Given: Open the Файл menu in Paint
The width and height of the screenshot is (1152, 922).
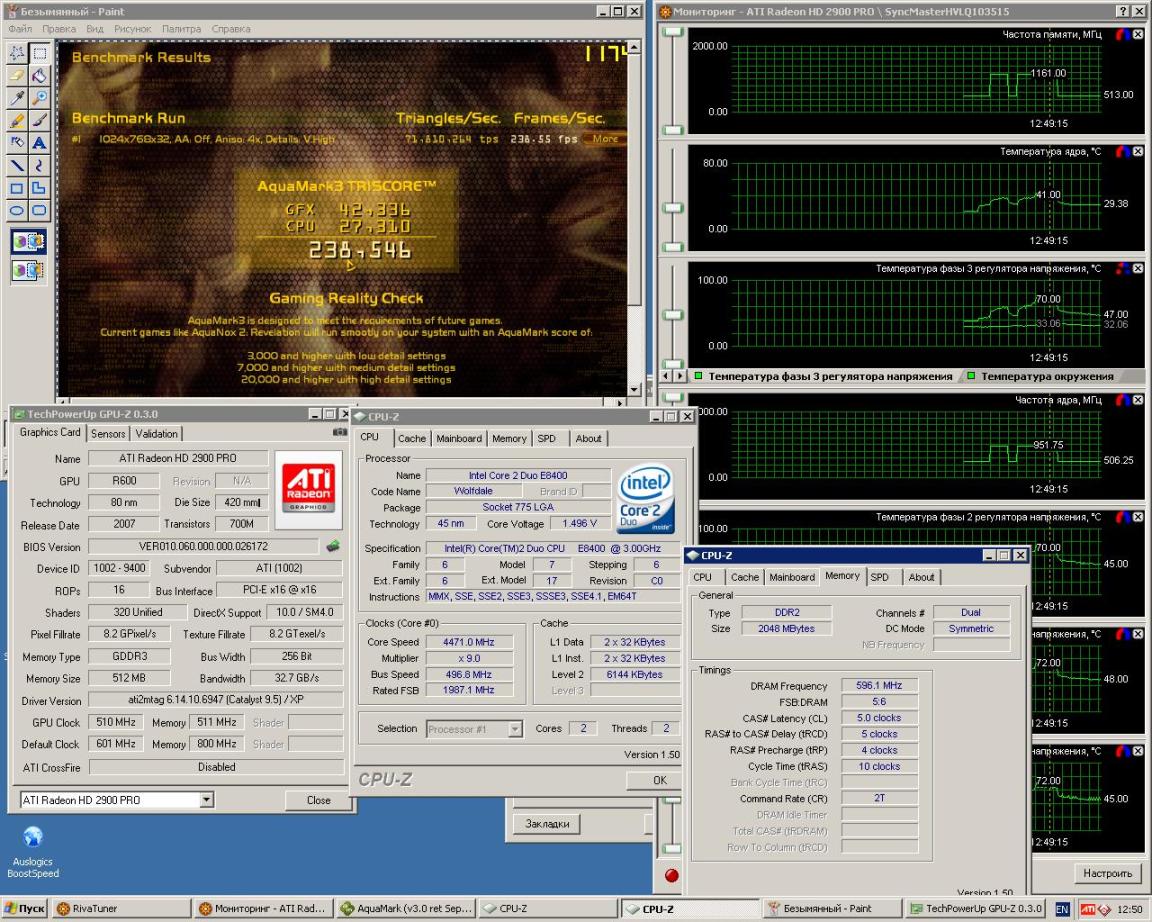Looking at the screenshot, I should coord(21,29).
